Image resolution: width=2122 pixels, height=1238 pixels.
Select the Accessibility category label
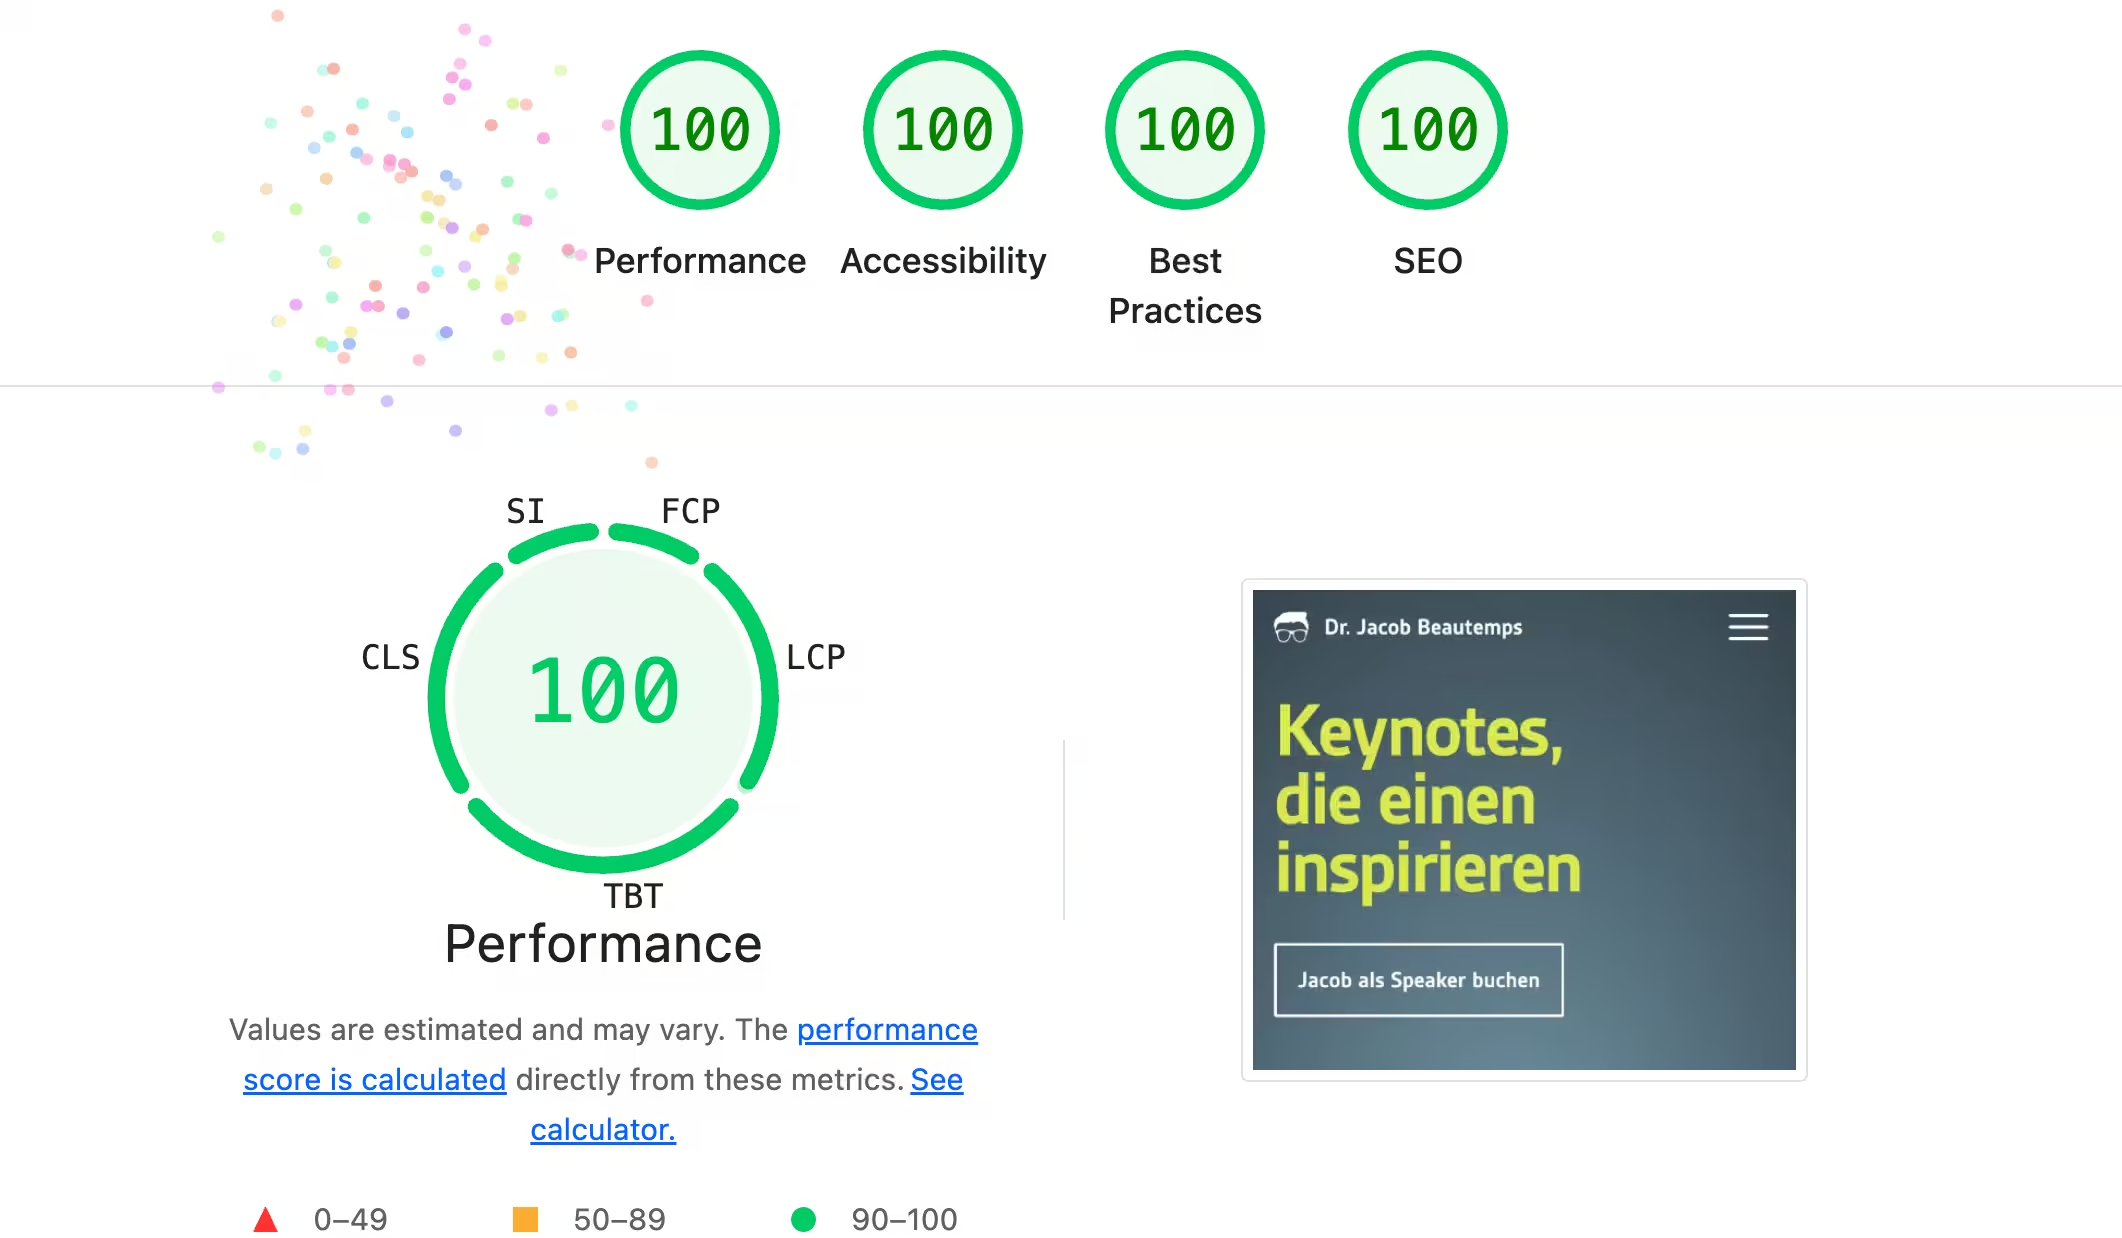pos(942,261)
